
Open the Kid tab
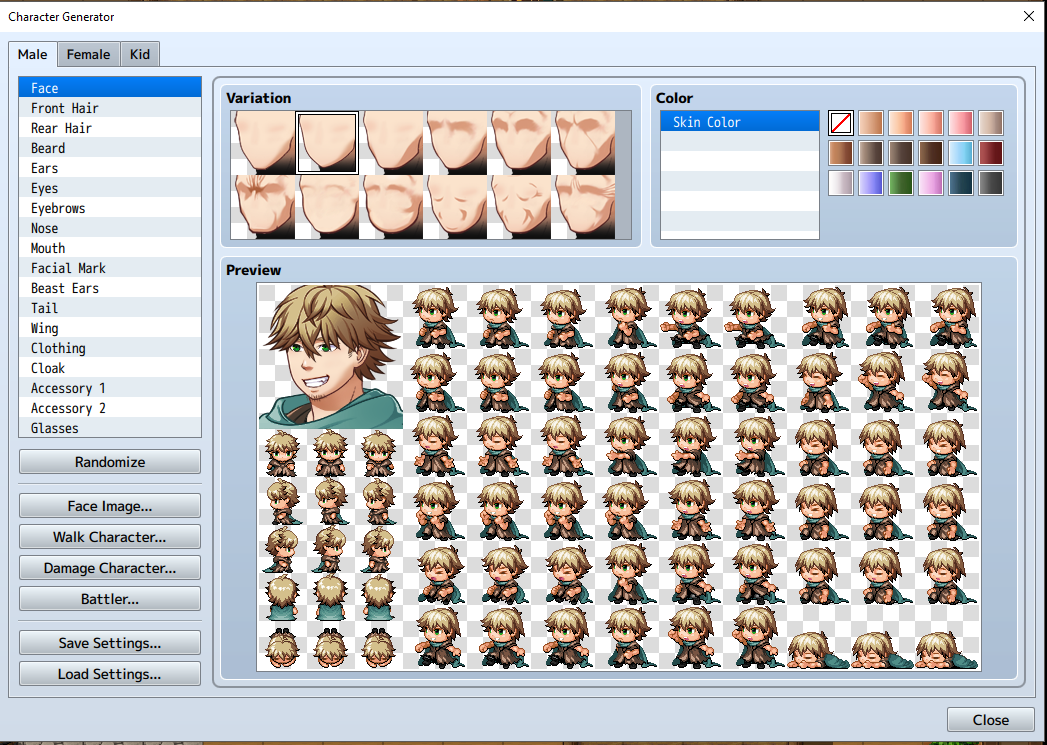coord(140,54)
